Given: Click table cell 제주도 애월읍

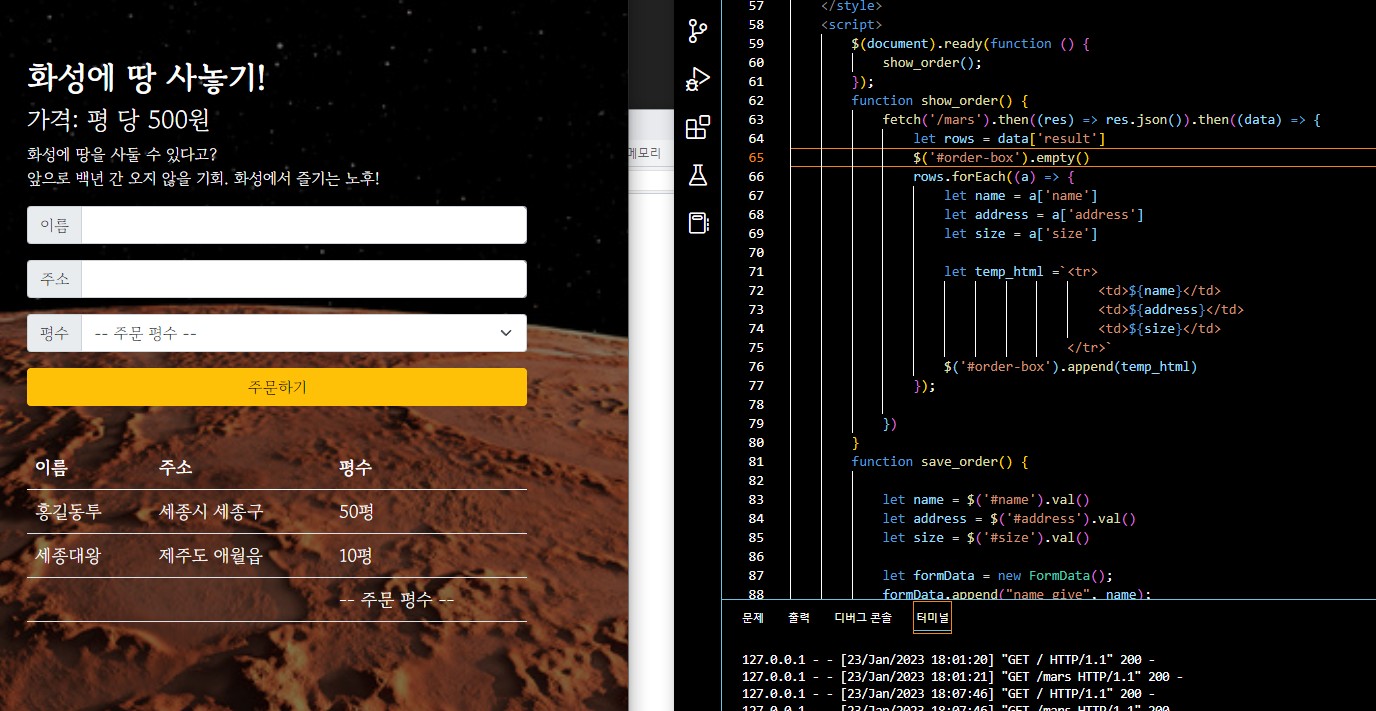Looking at the screenshot, I should pos(211,556).
